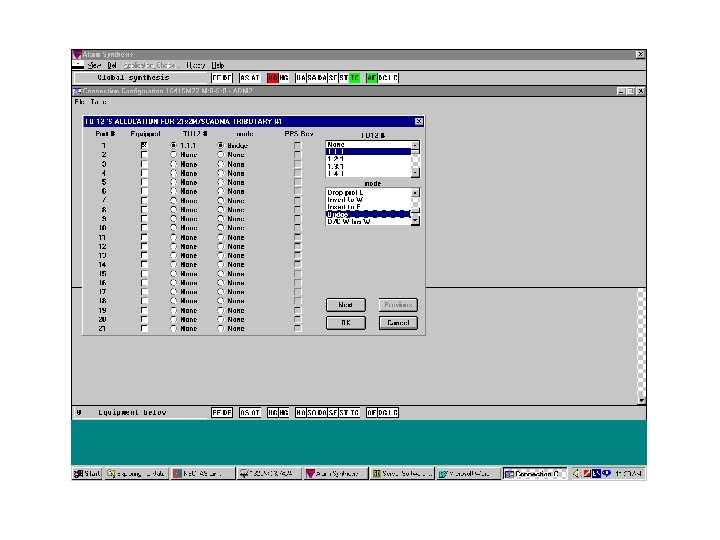This screenshot has height=540, width=720.
Task: Click TU12 list scrollbar thumb
Action: click(415, 152)
